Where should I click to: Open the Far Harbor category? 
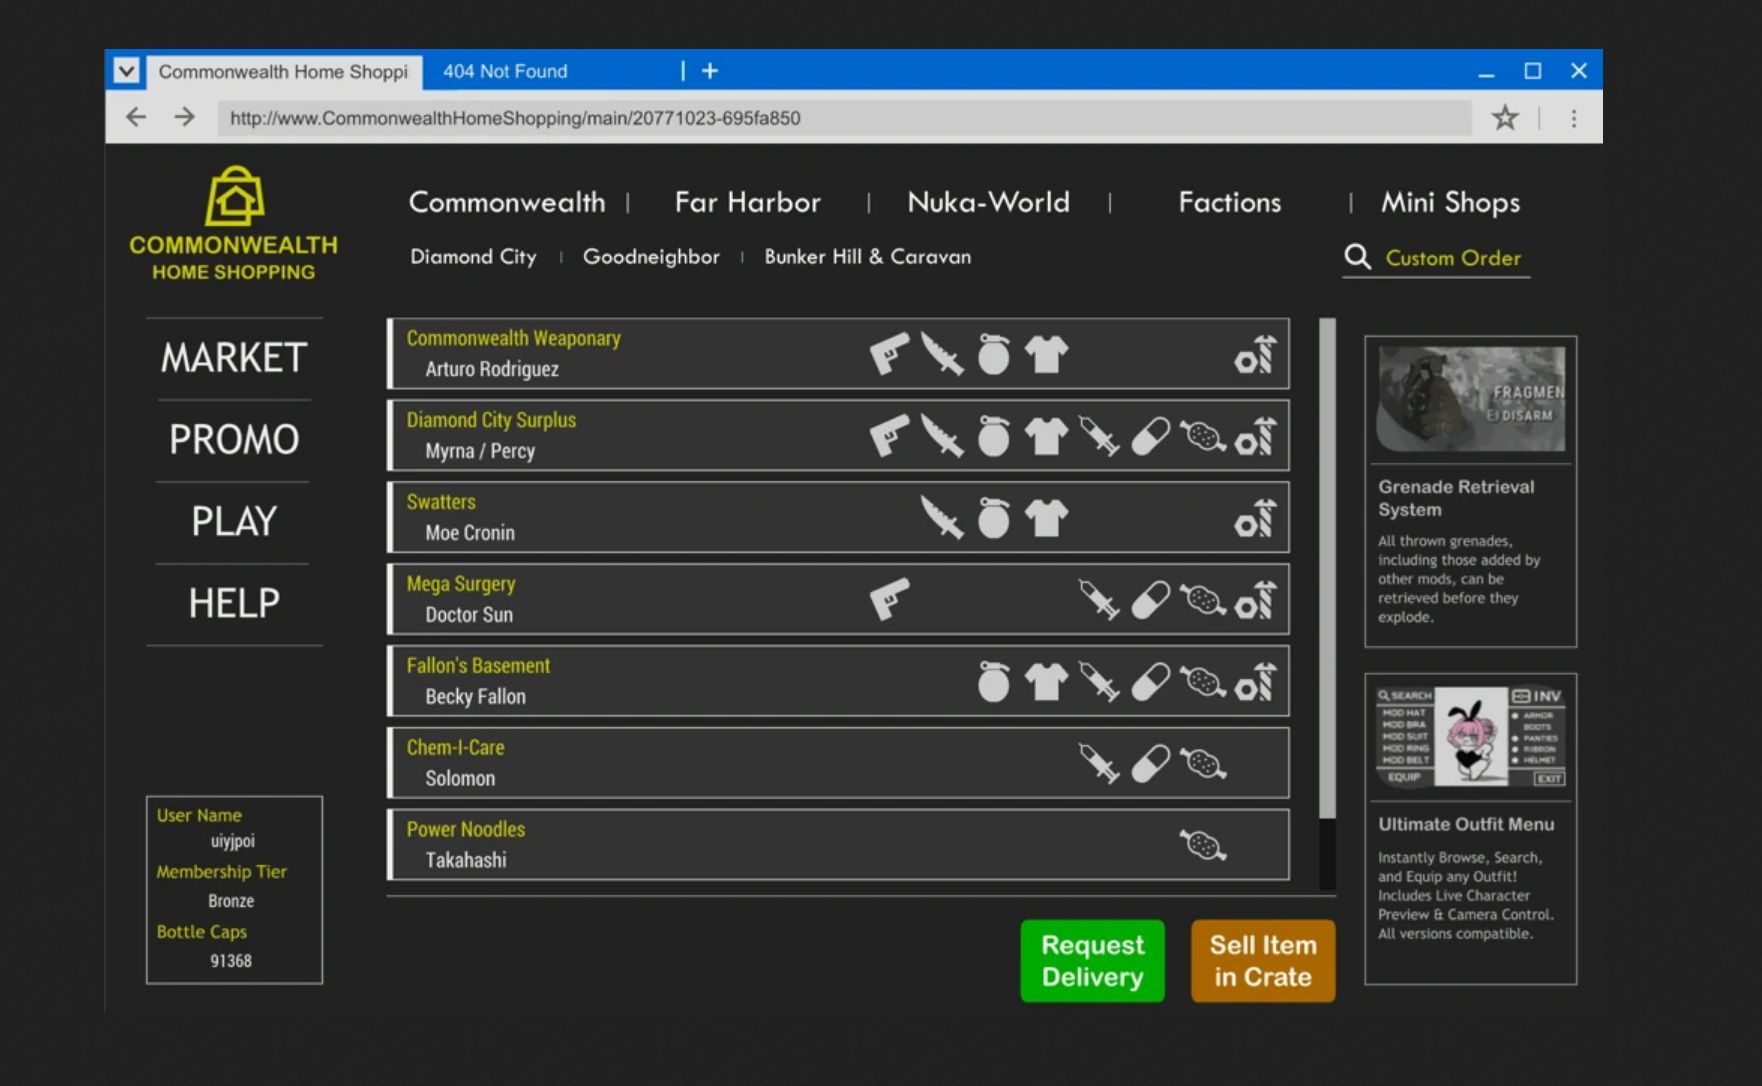(x=747, y=202)
